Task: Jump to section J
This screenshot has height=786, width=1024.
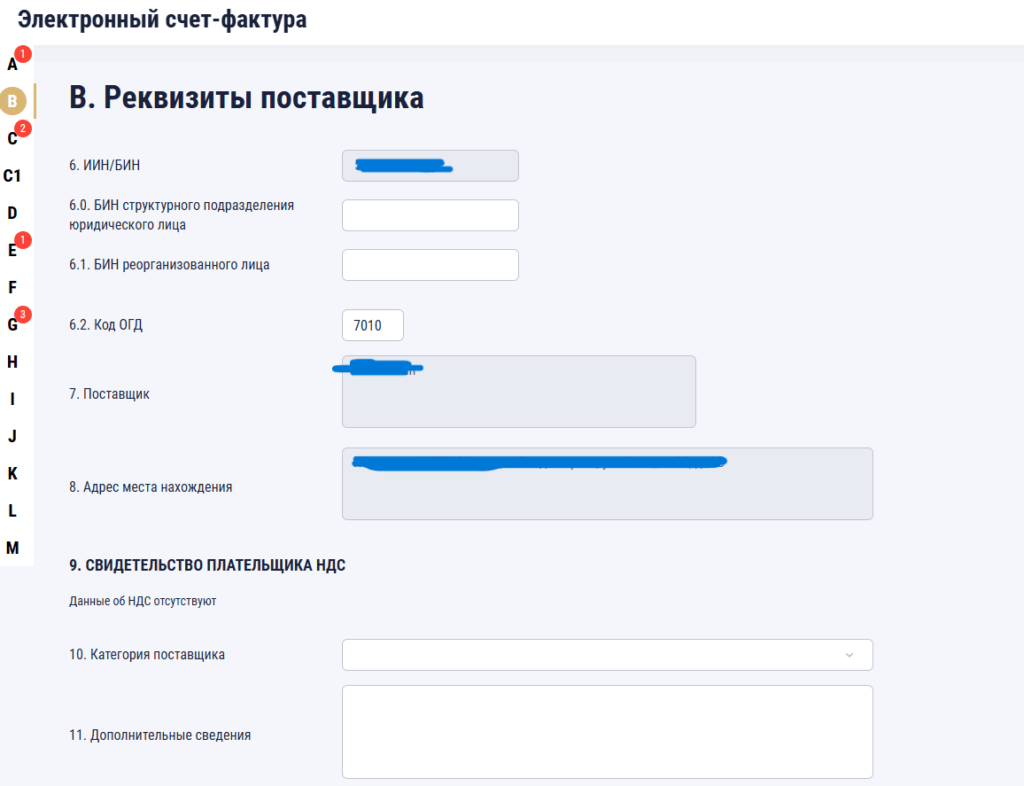Action: point(13,436)
